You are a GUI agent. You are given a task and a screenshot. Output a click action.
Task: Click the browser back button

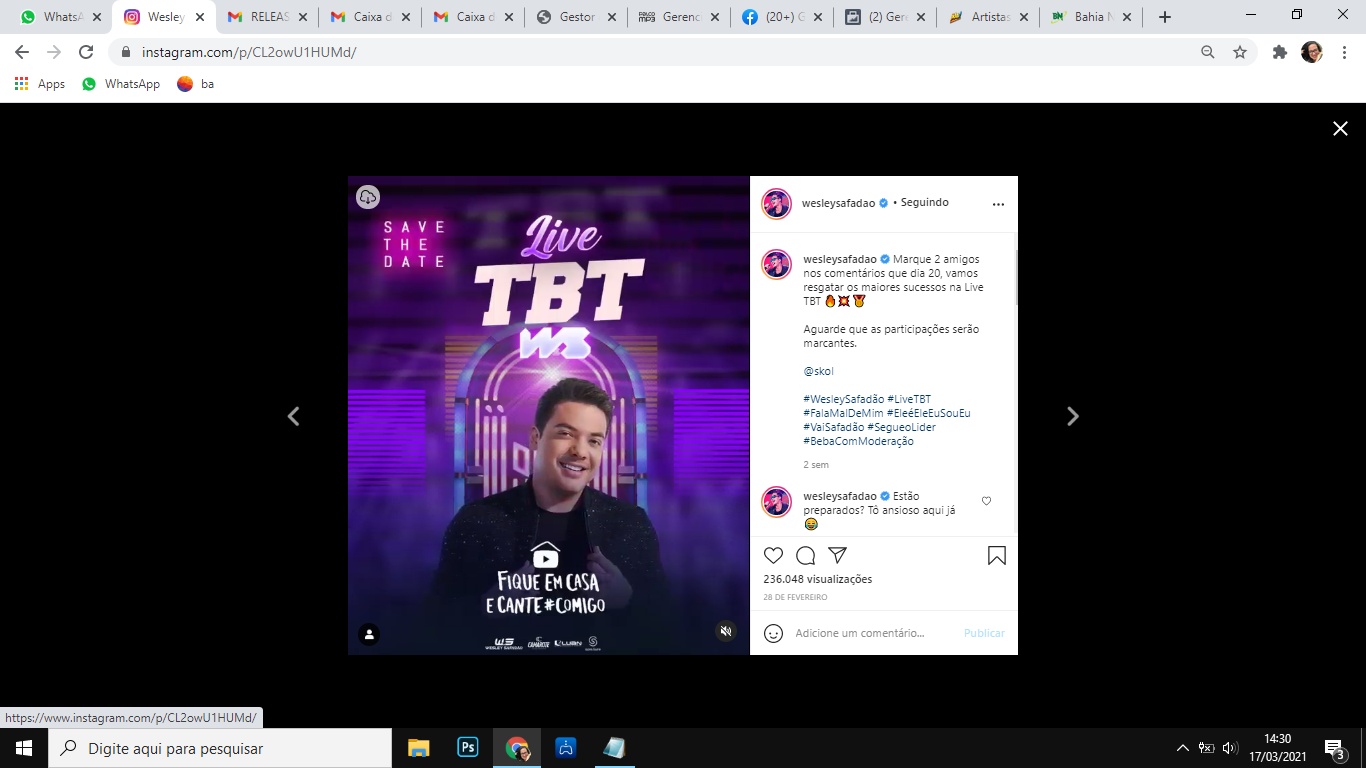click(21, 52)
